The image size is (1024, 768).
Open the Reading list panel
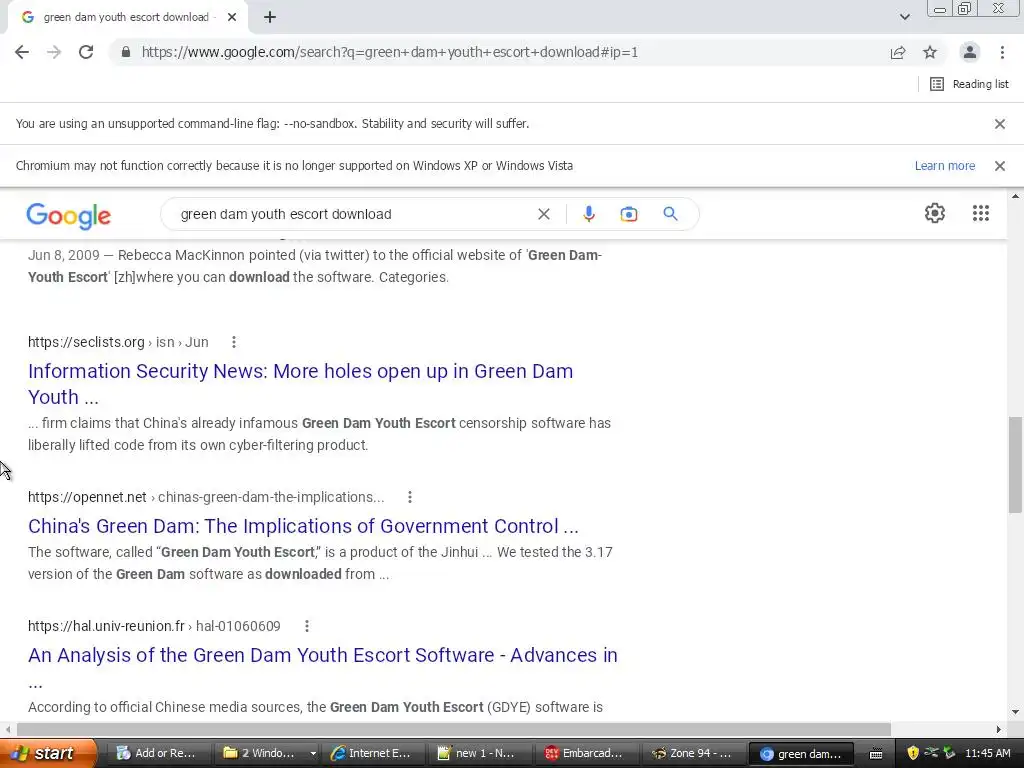click(969, 84)
